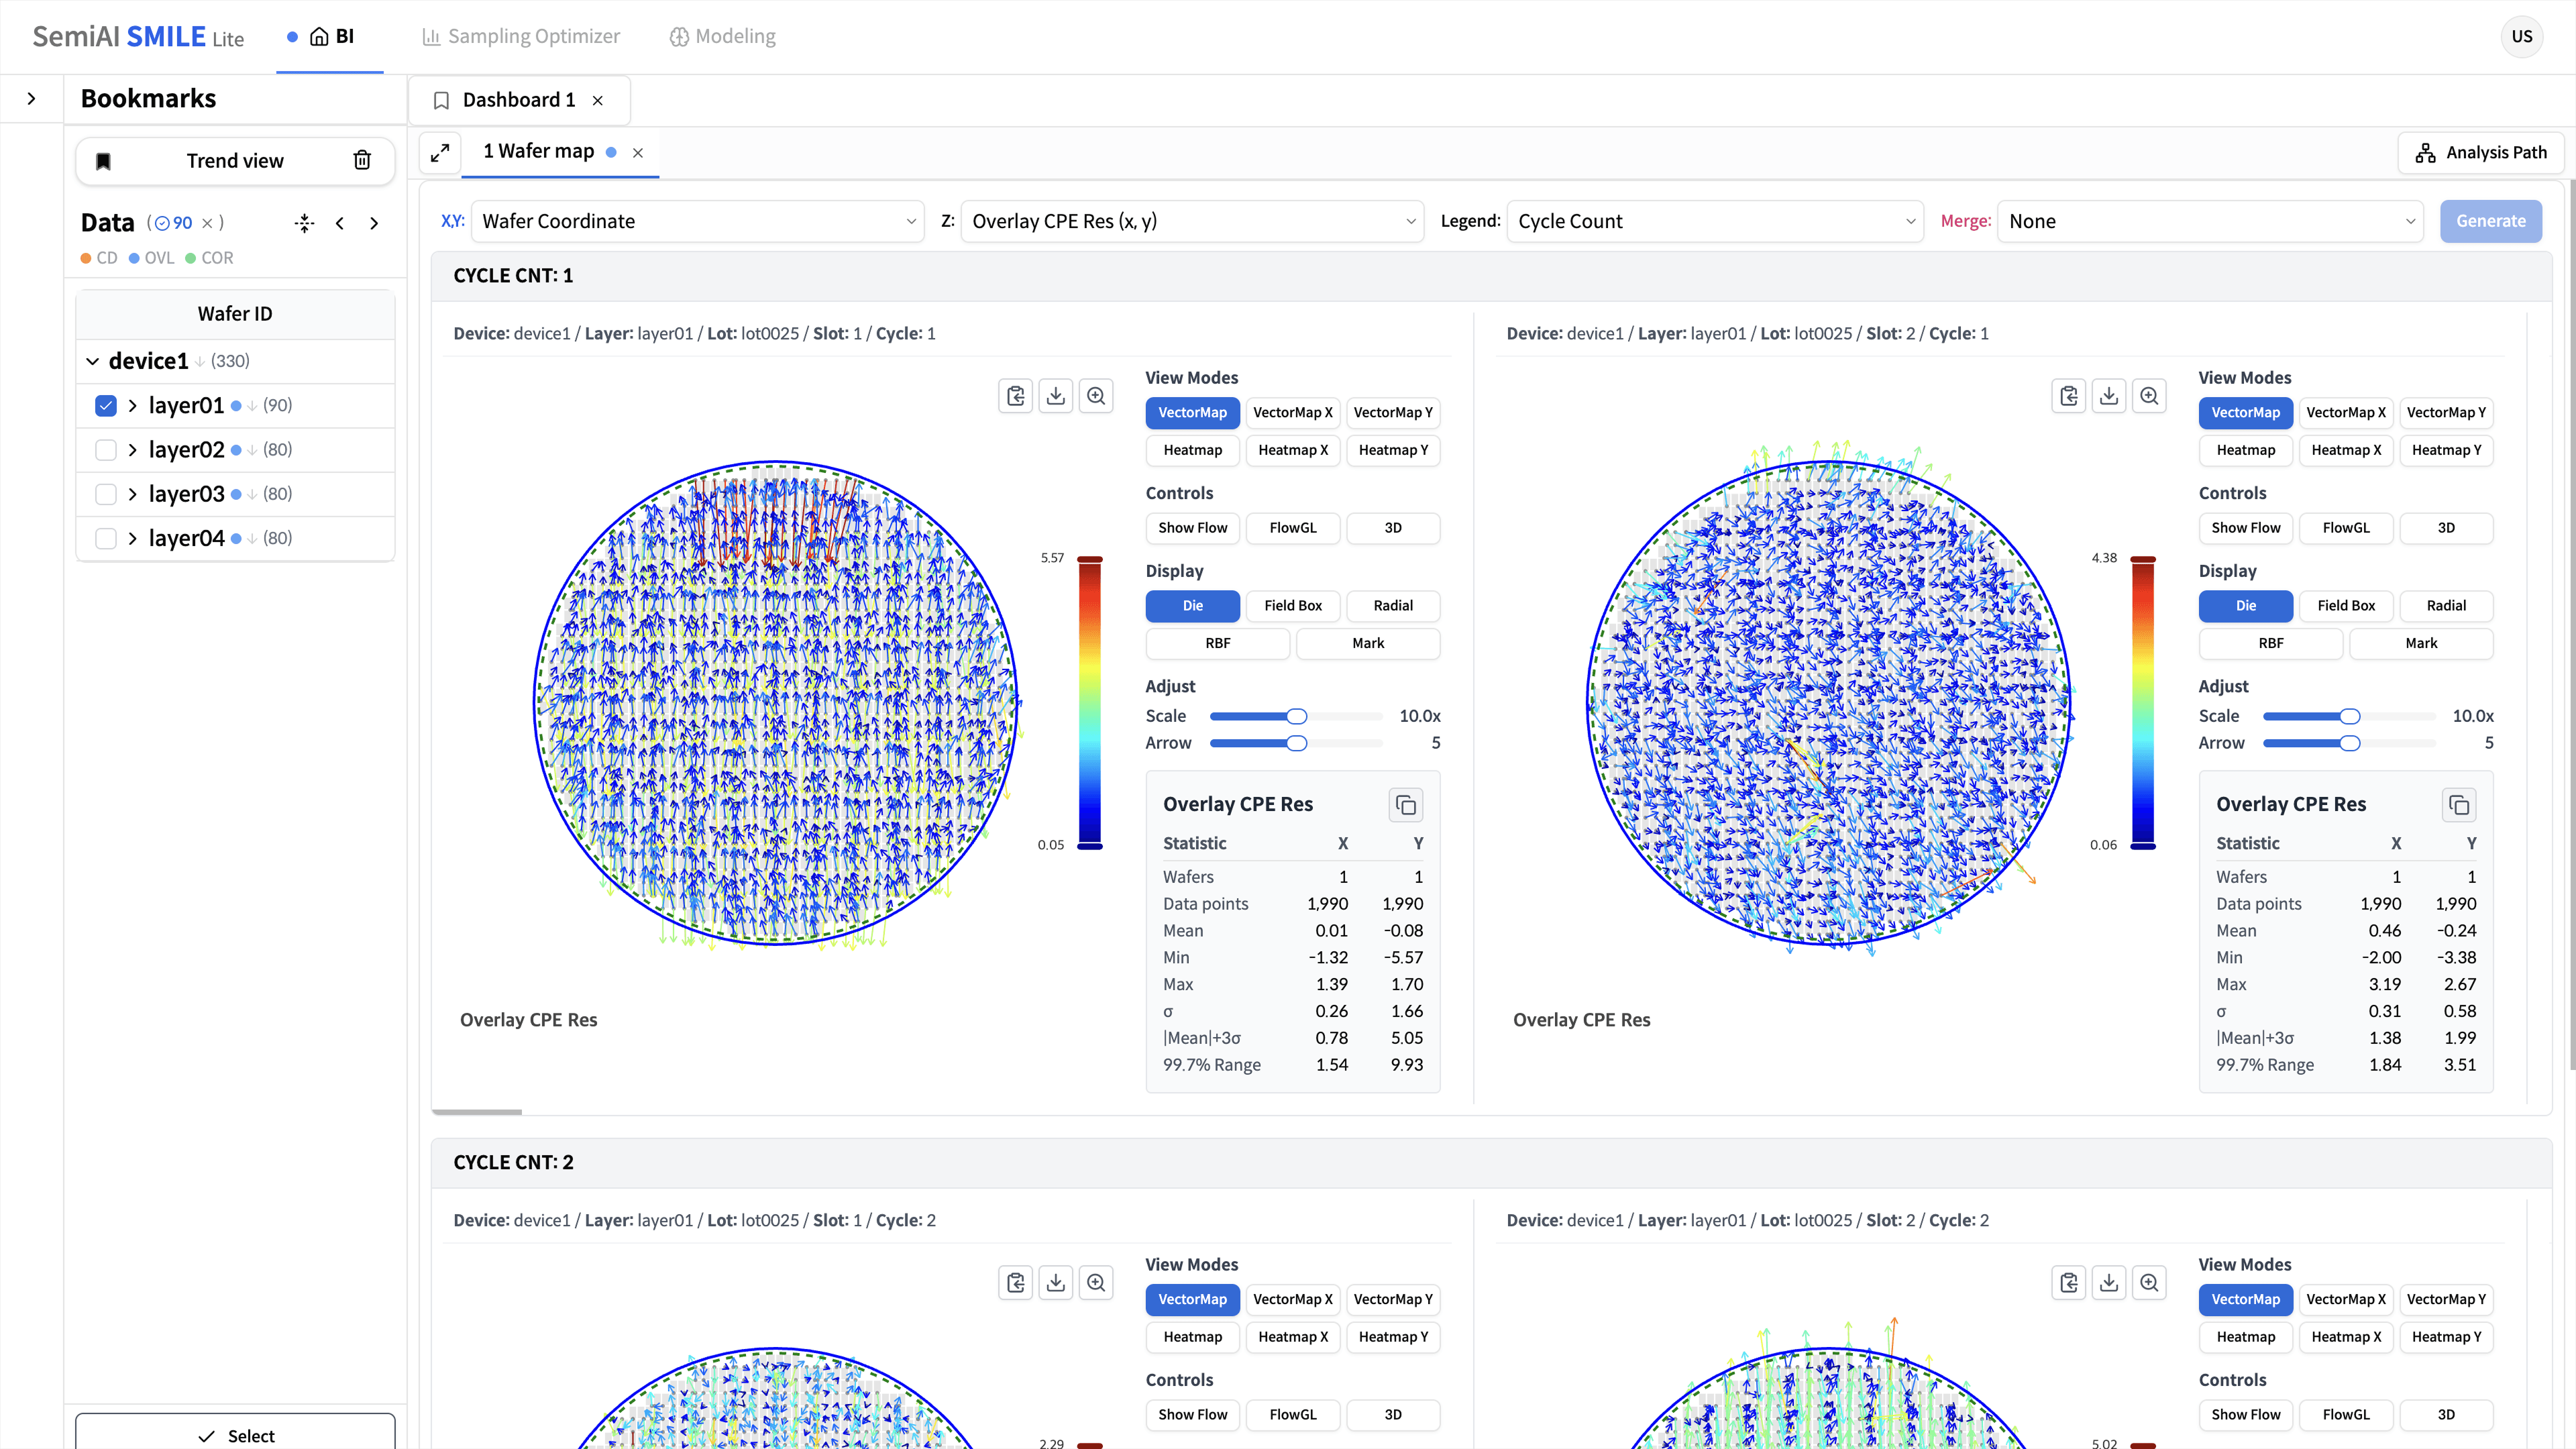Adjust Scale slider for Slot 2 Cycle 1
Screen dimensions: 2576x1449
(2349, 717)
